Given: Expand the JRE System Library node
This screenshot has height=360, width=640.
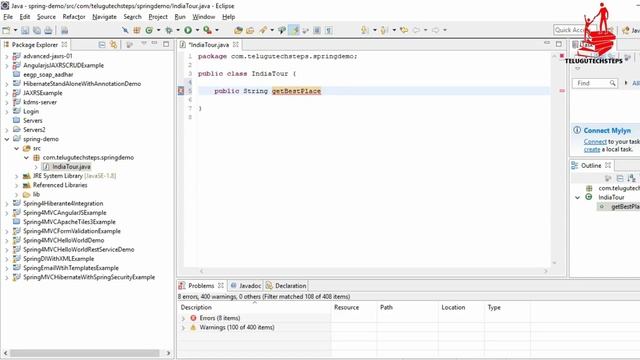Looking at the screenshot, I should click(x=17, y=176).
